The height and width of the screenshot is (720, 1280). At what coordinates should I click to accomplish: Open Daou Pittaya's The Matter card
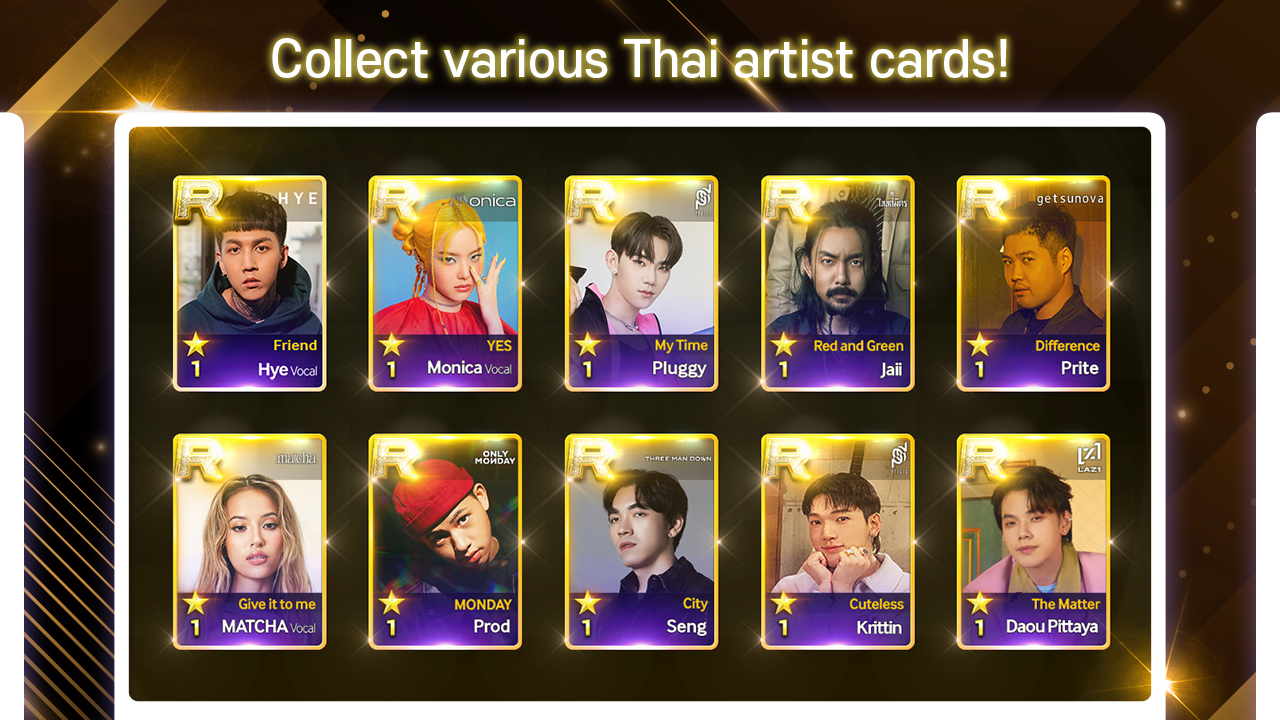click(1033, 541)
